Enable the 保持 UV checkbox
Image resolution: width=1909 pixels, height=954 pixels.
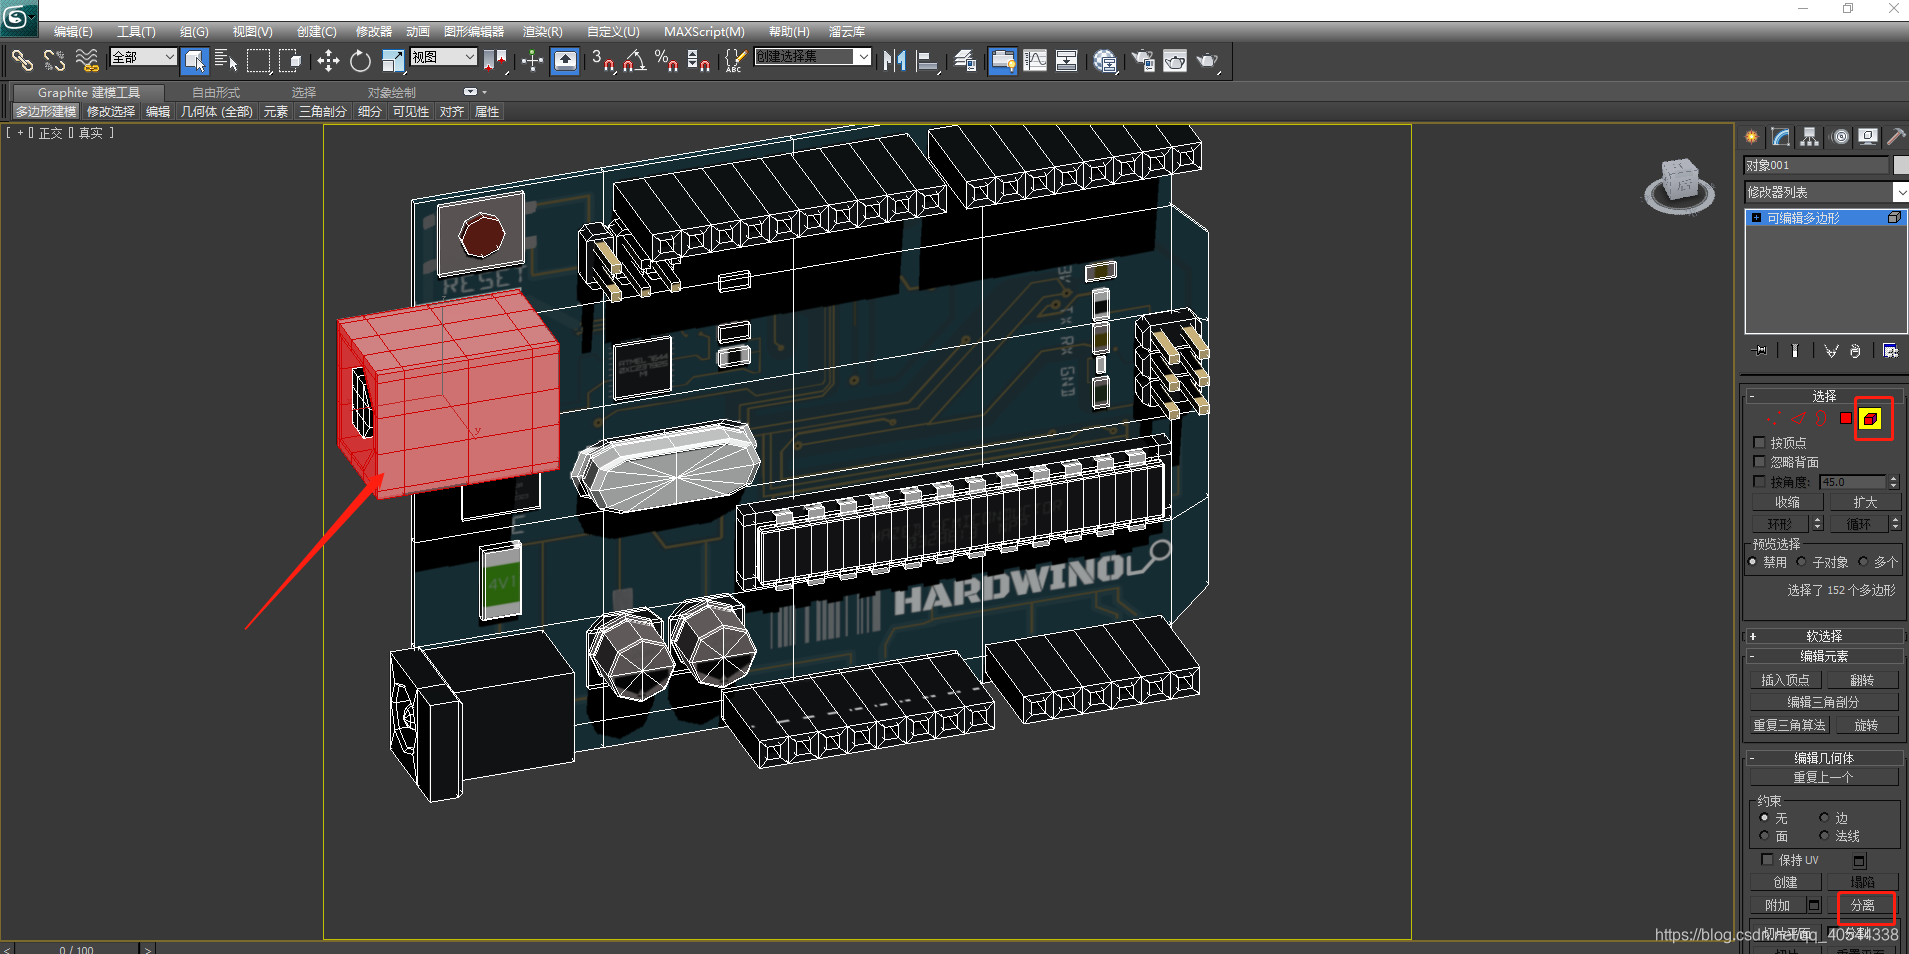click(1767, 860)
